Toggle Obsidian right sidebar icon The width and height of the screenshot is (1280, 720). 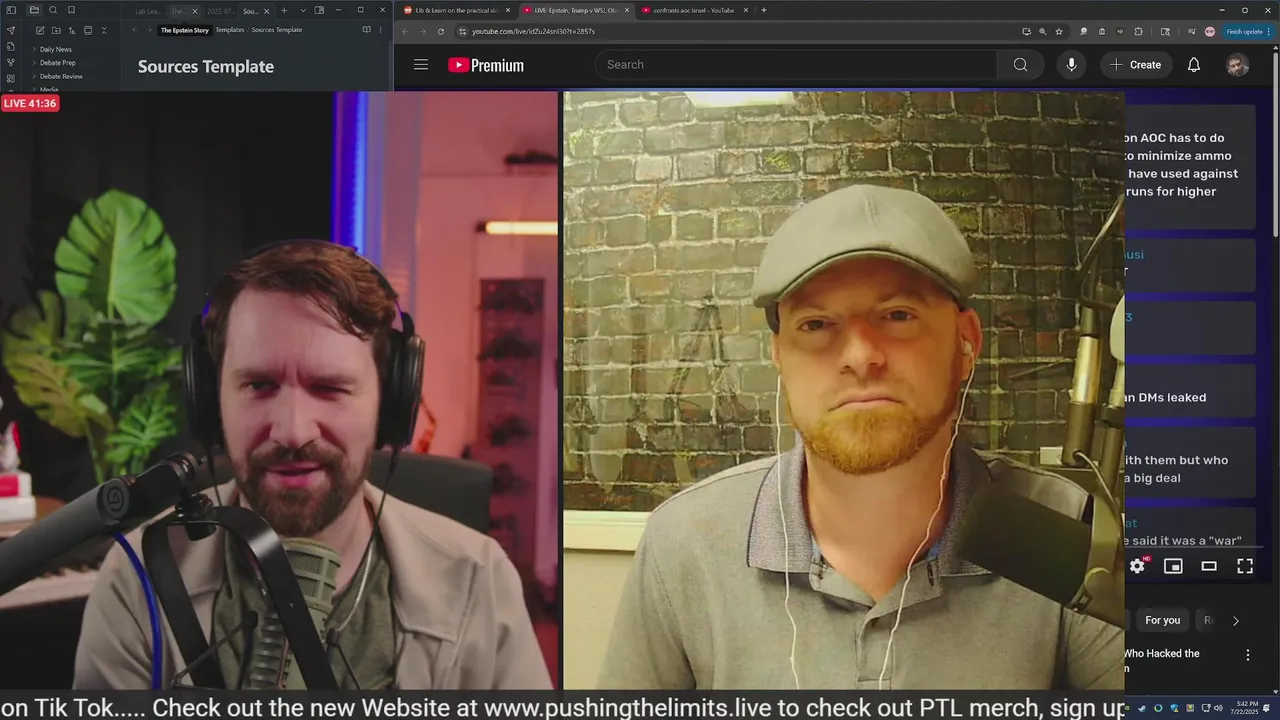point(319,11)
